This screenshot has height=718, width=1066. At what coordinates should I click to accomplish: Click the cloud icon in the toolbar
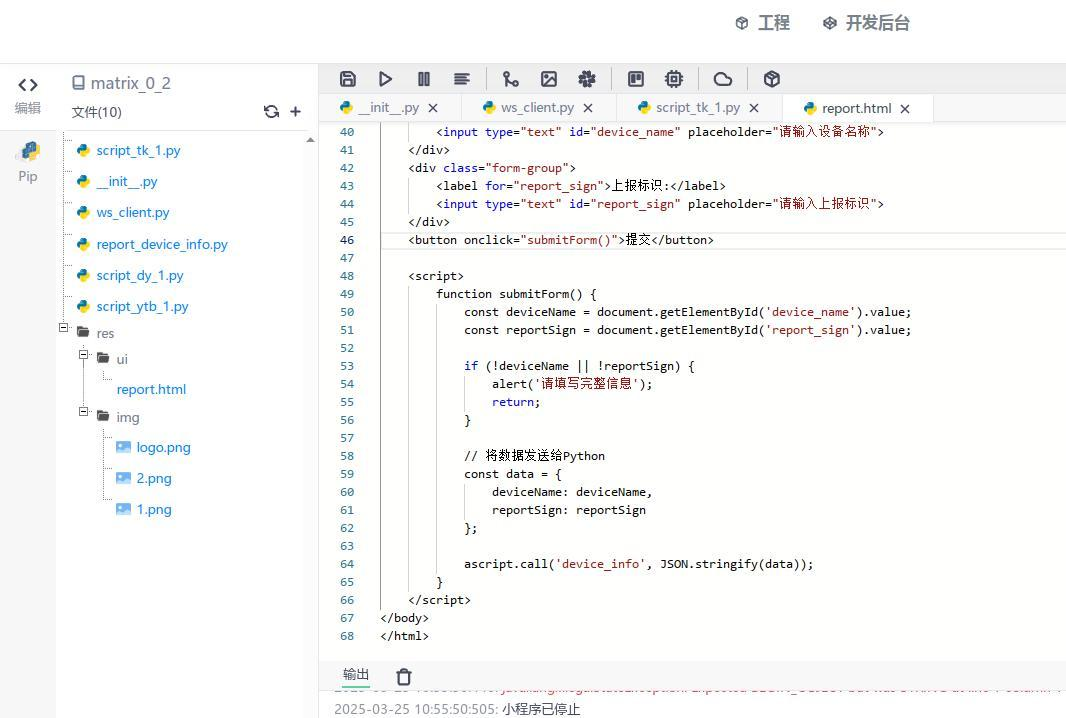(x=723, y=79)
